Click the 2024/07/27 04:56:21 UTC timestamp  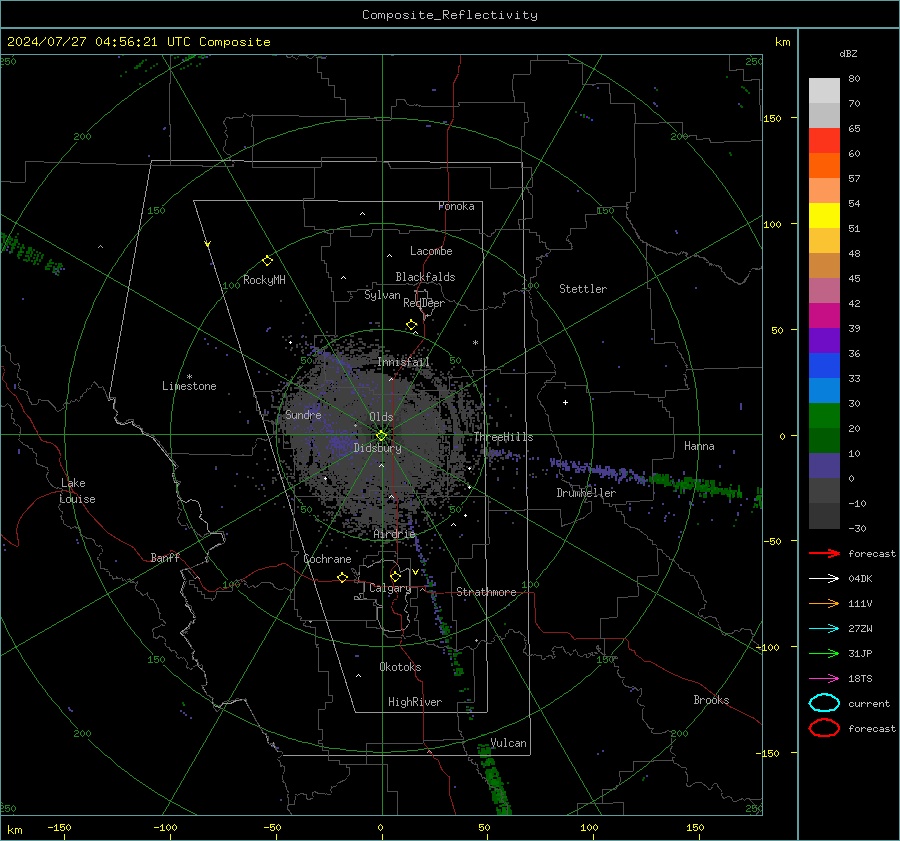pos(98,42)
